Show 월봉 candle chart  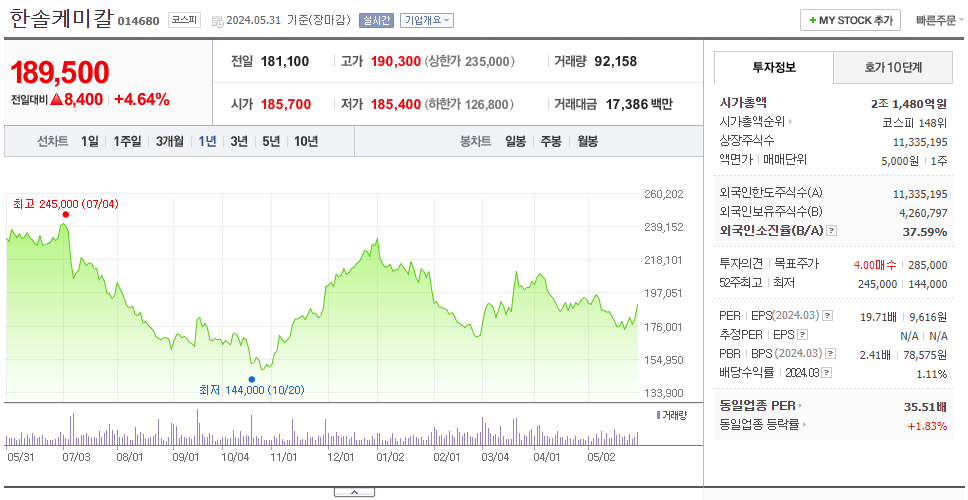588,141
